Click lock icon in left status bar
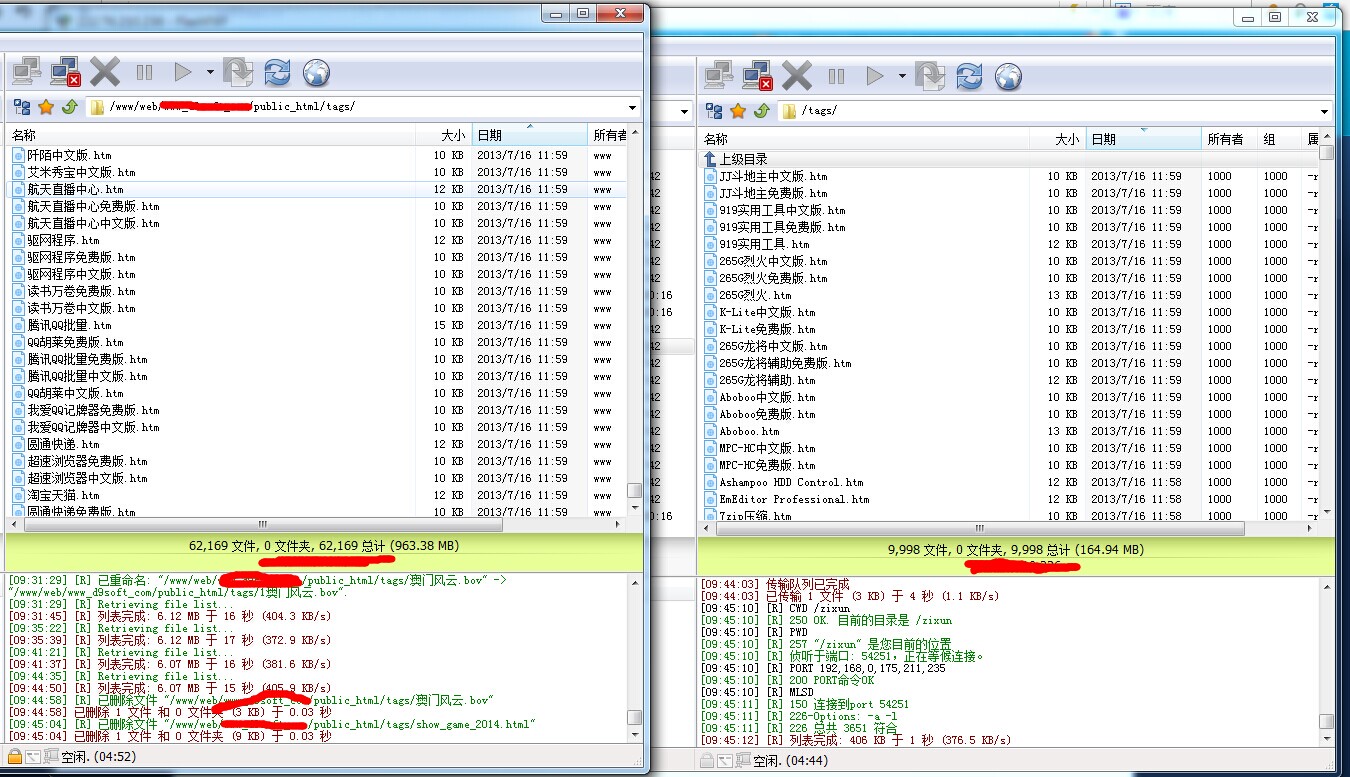Screen dimensions: 1350x777 pyautogui.click(x=15, y=756)
